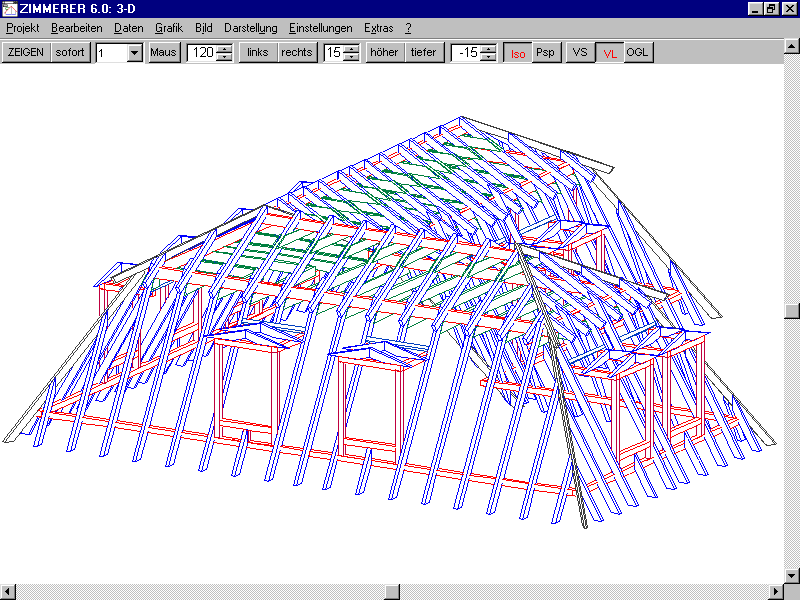
Task: Open the Darstellung menu
Action: [x=251, y=28]
